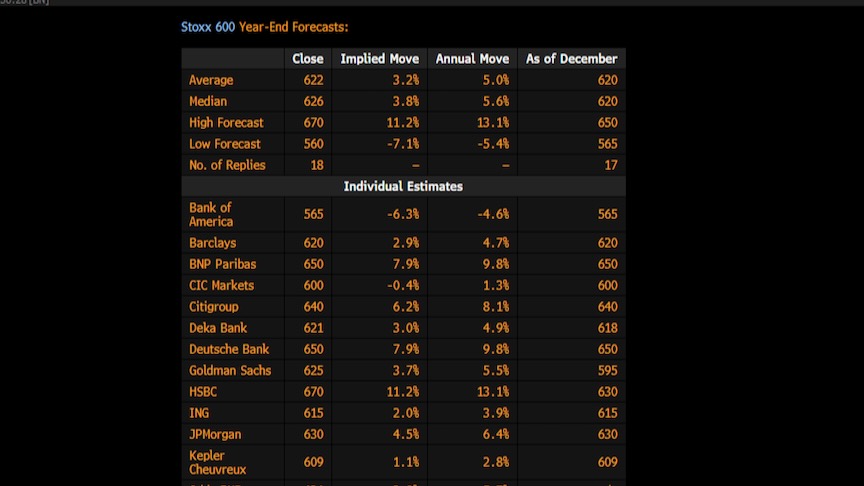Click the Annual Move column header

tap(472, 59)
